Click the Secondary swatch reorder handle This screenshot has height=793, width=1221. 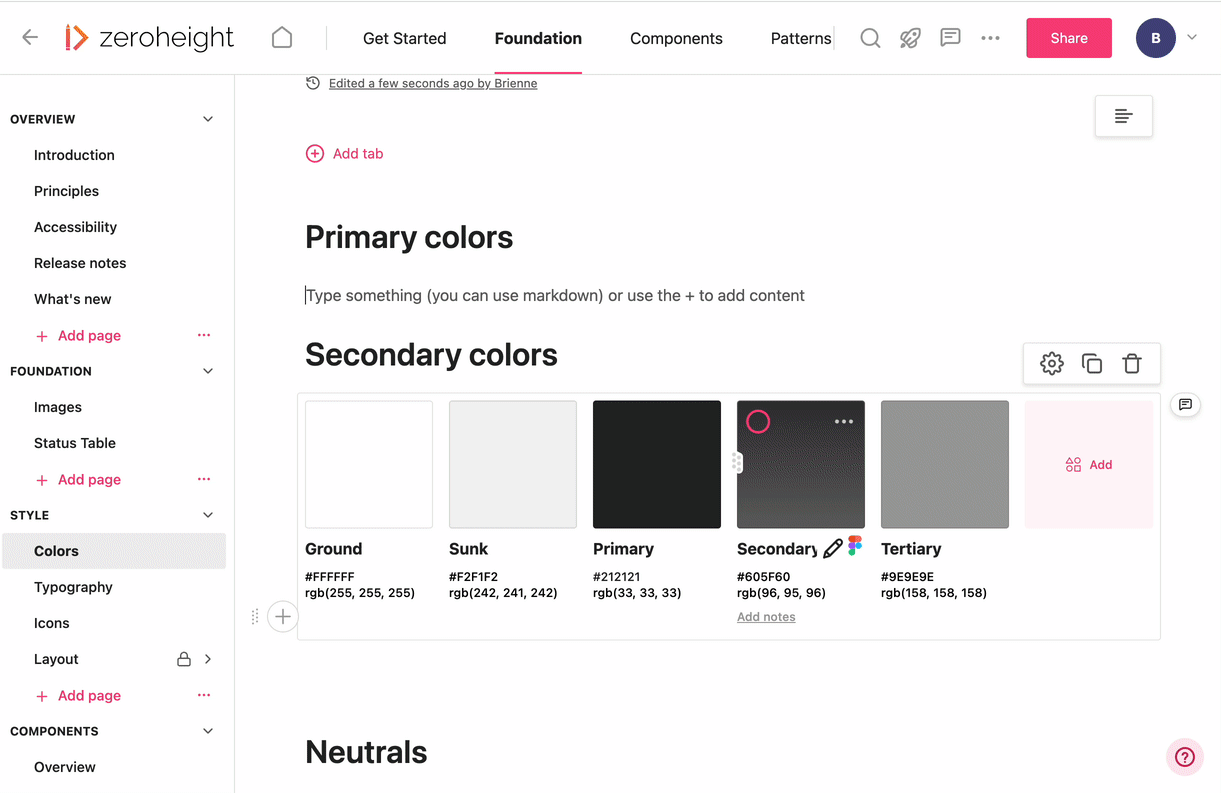[737, 462]
